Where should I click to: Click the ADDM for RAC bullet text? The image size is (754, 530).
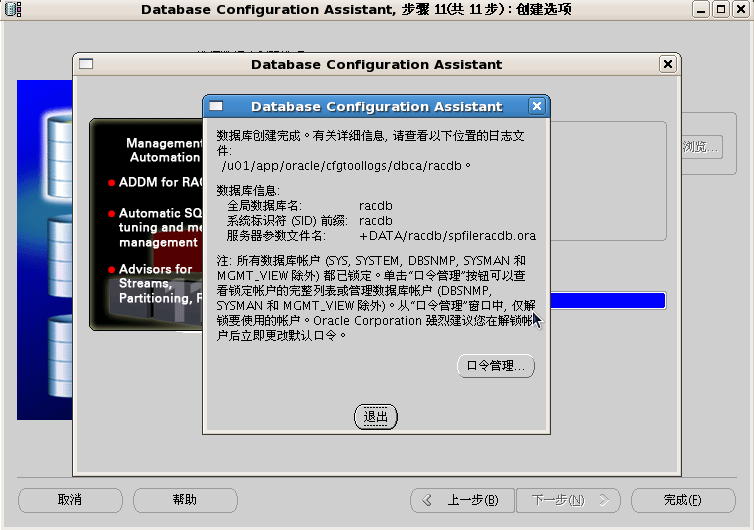point(161,182)
